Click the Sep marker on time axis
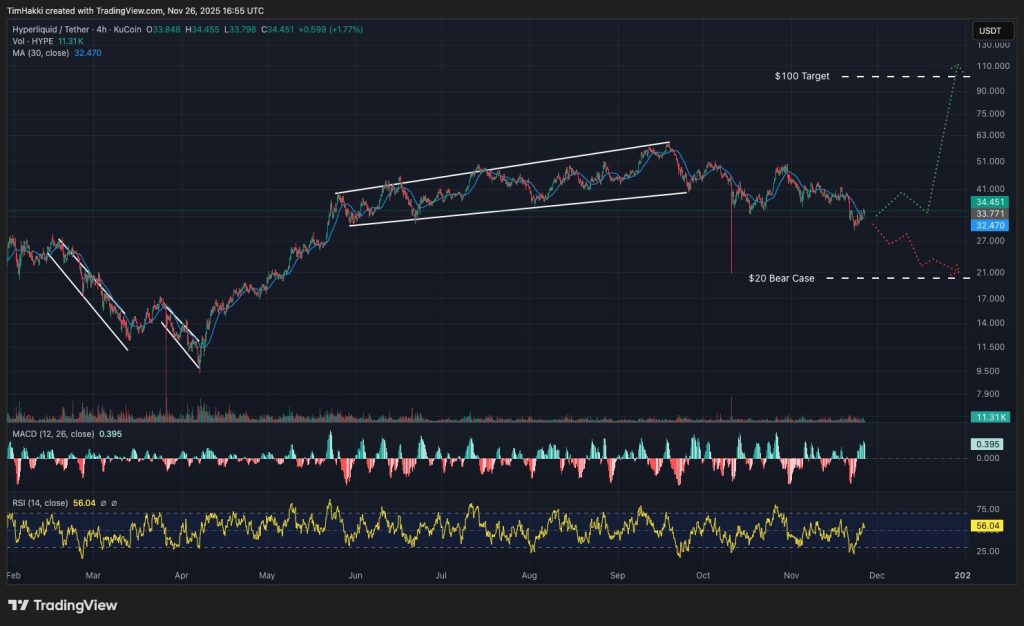The image size is (1024, 626). click(x=618, y=576)
